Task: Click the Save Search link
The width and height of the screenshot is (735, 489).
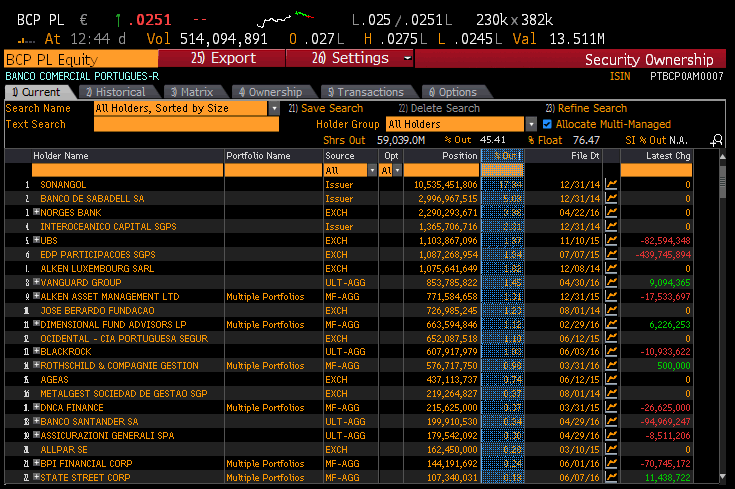Action: pyautogui.click(x=326, y=108)
